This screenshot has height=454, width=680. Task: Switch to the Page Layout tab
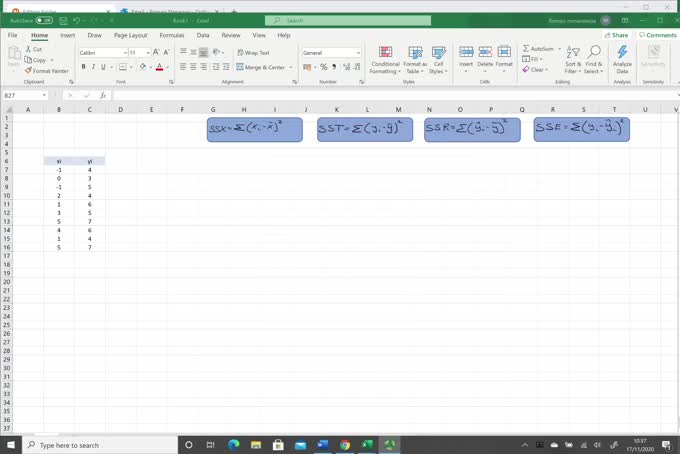coord(130,35)
